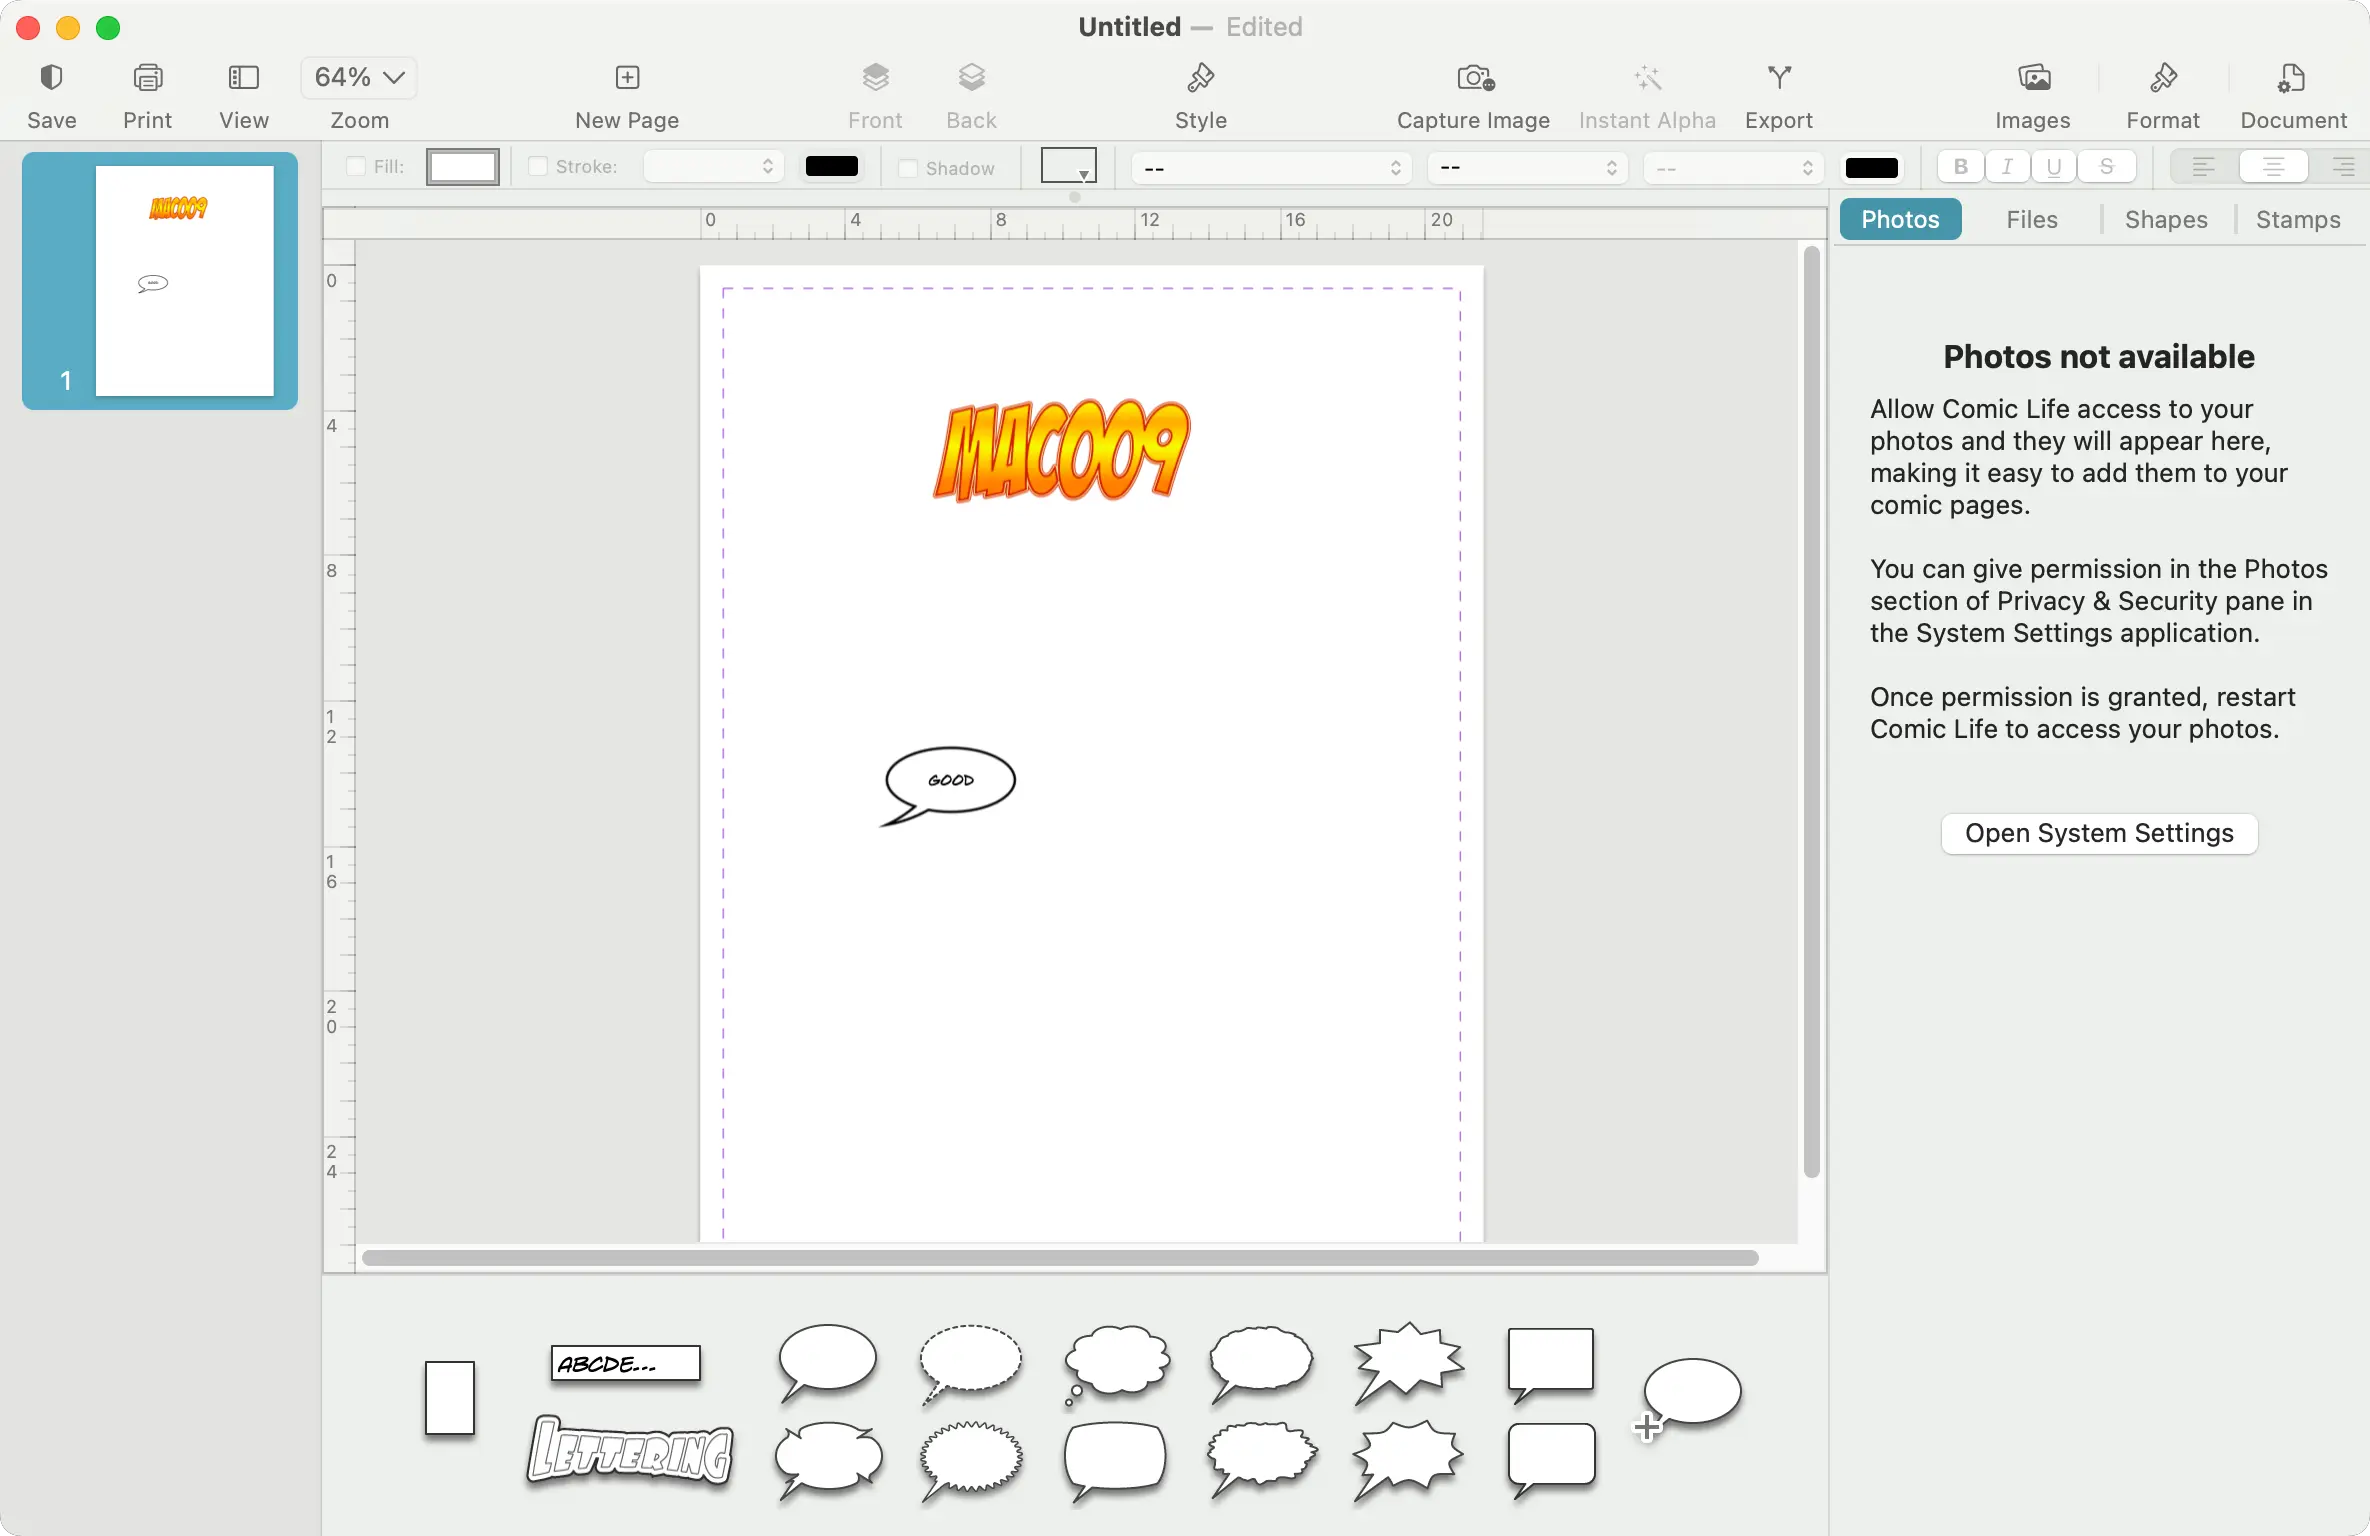Select the ABCDE caption box element
Screen dimensions: 2370x1536
(625, 1363)
